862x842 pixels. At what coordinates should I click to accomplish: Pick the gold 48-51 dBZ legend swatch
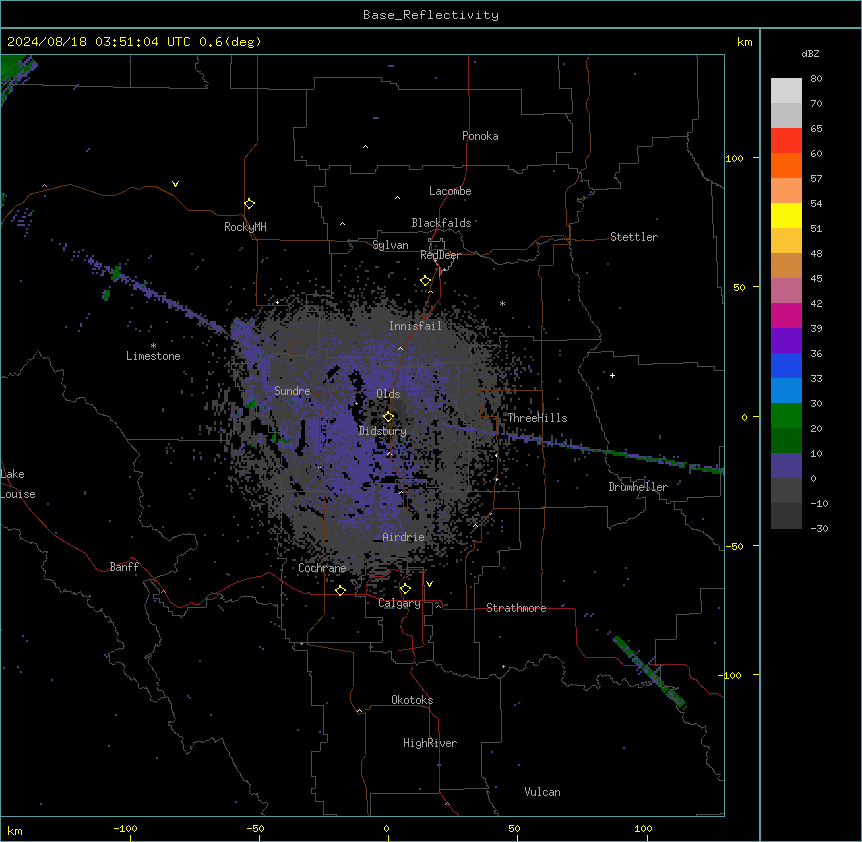(786, 241)
